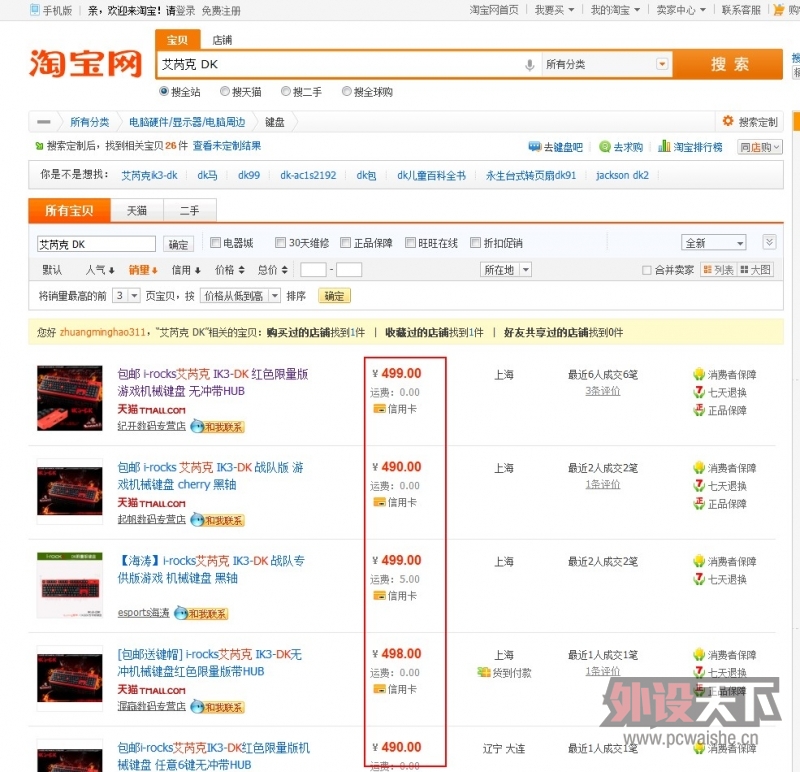The width and height of the screenshot is (800, 772).
Task: Click the mobile version phone icon
Action: click(x=35, y=10)
